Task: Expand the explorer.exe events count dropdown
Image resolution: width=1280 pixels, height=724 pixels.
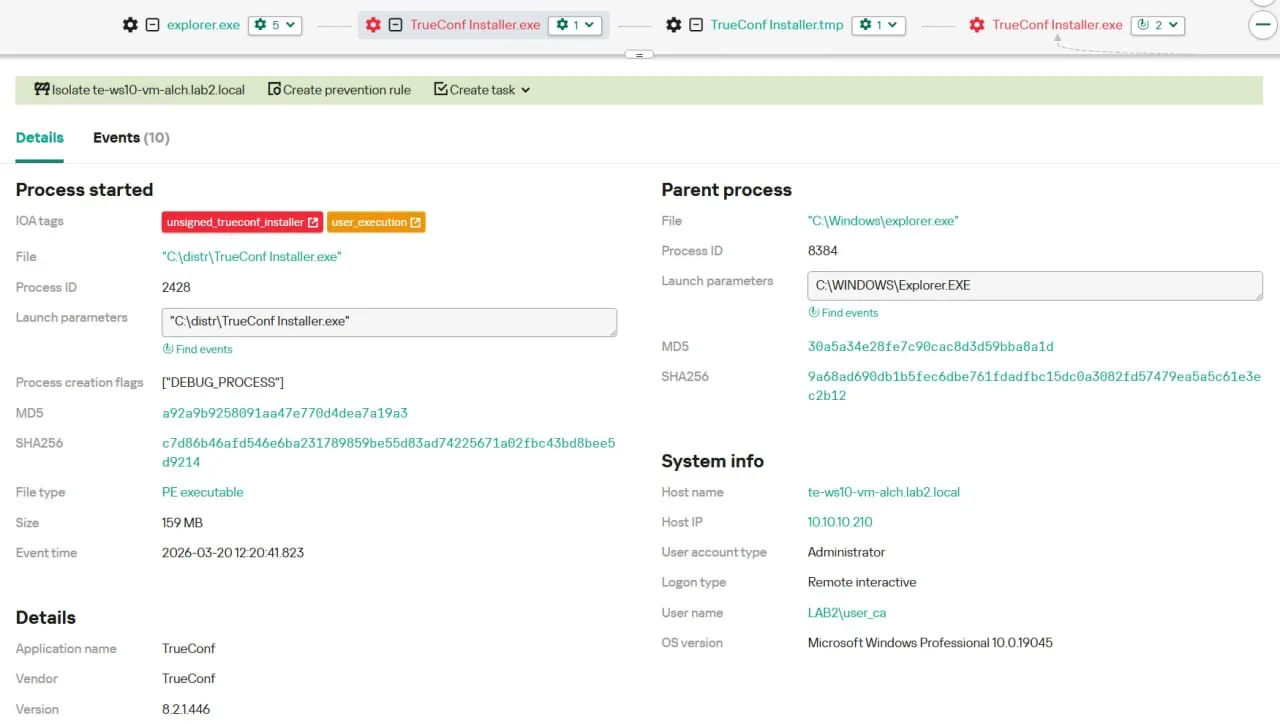Action: click(x=274, y=25)
